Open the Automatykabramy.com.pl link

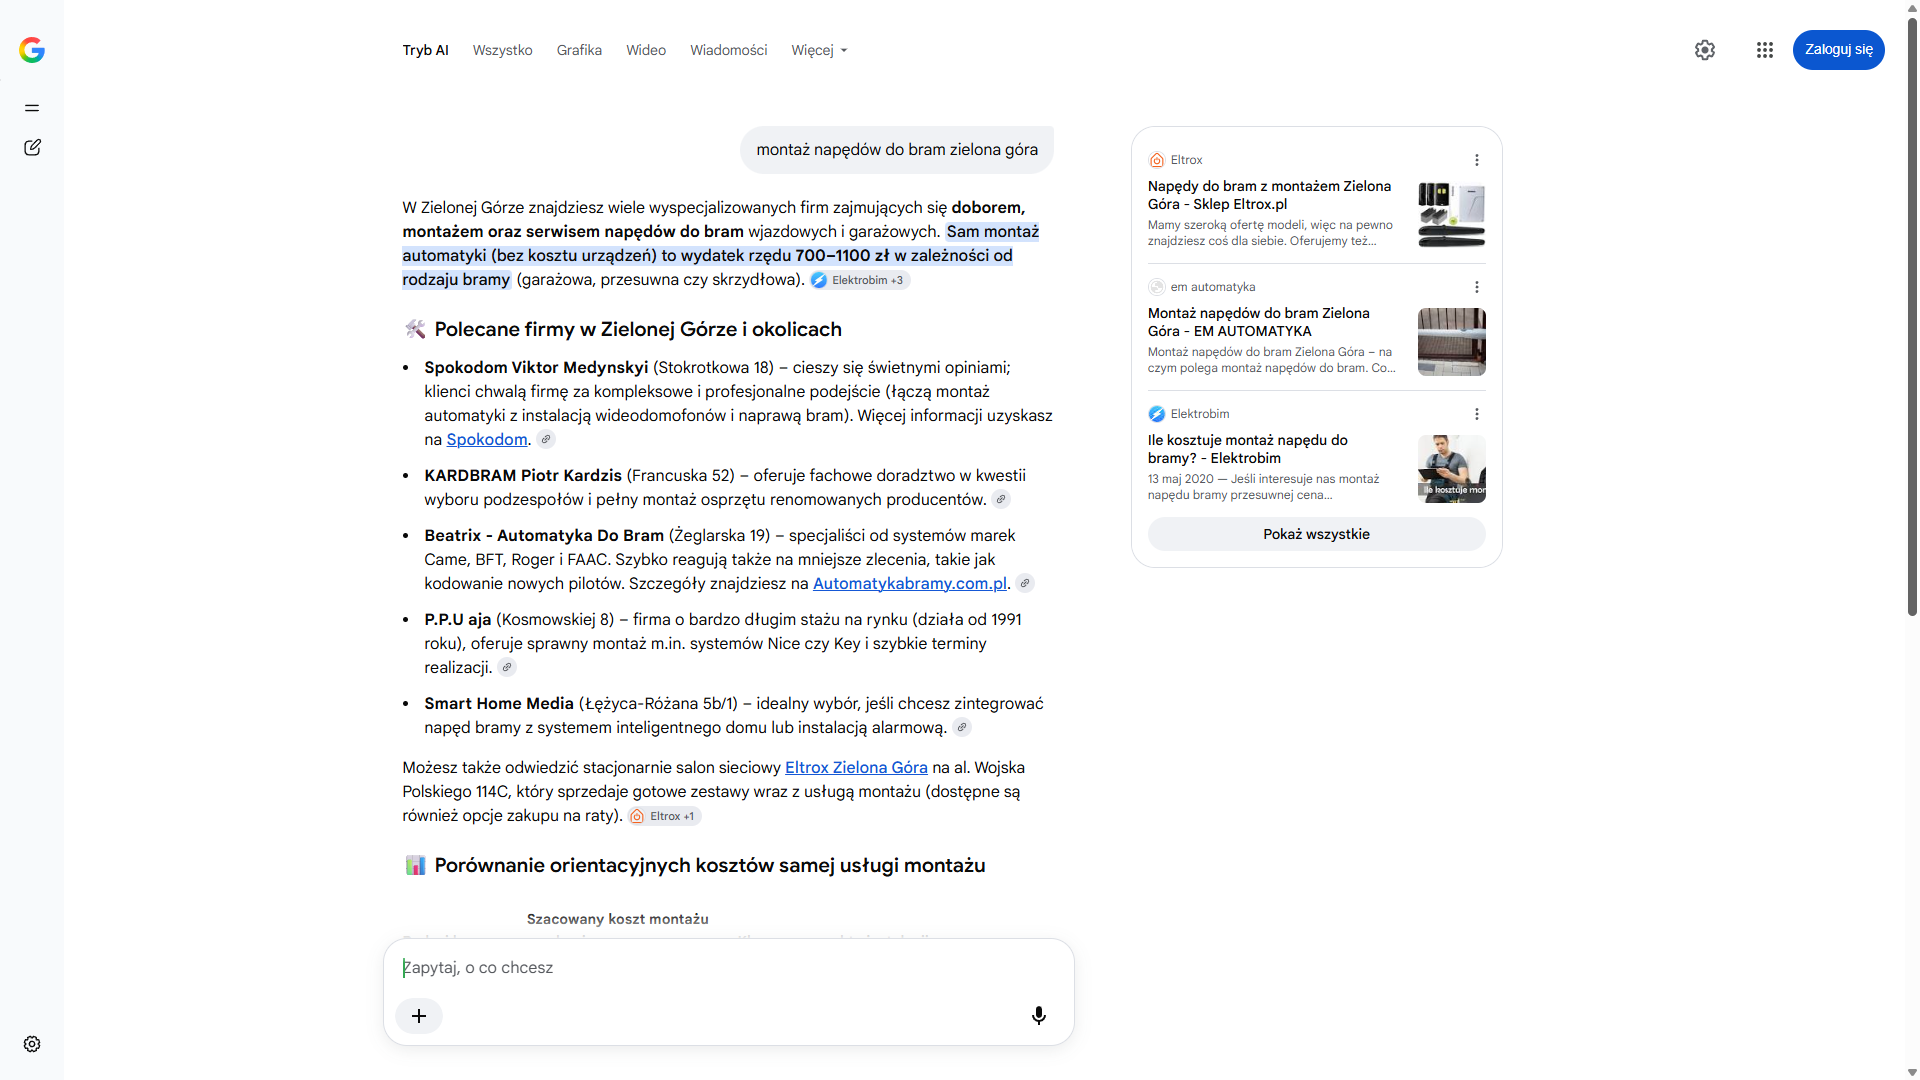pos(910,583)
